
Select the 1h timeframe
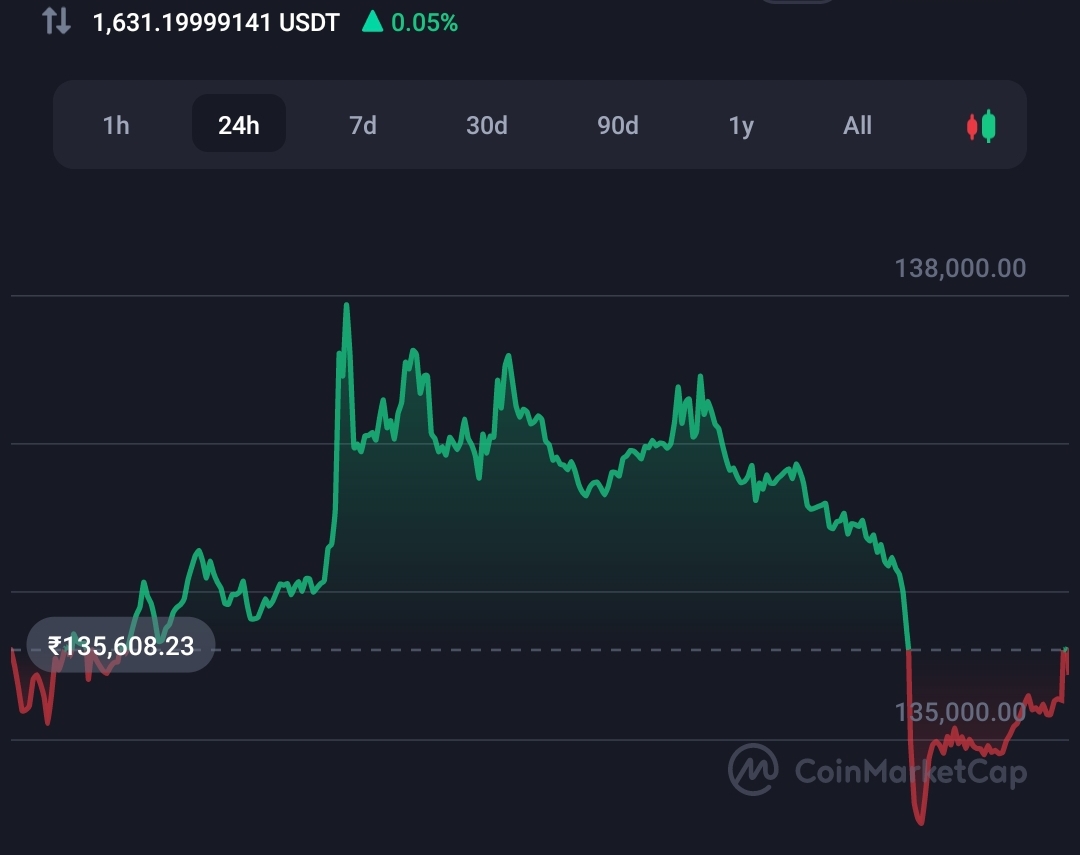pos(116,125)
